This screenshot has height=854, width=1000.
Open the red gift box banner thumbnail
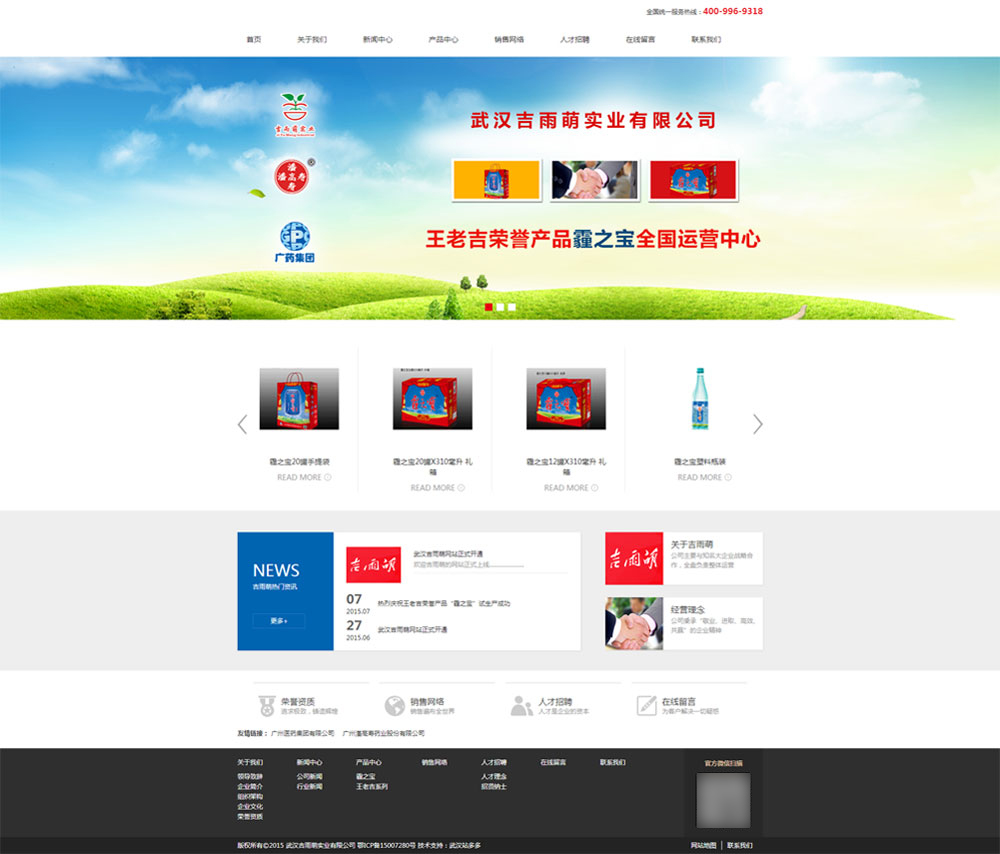tap(693, 180)
